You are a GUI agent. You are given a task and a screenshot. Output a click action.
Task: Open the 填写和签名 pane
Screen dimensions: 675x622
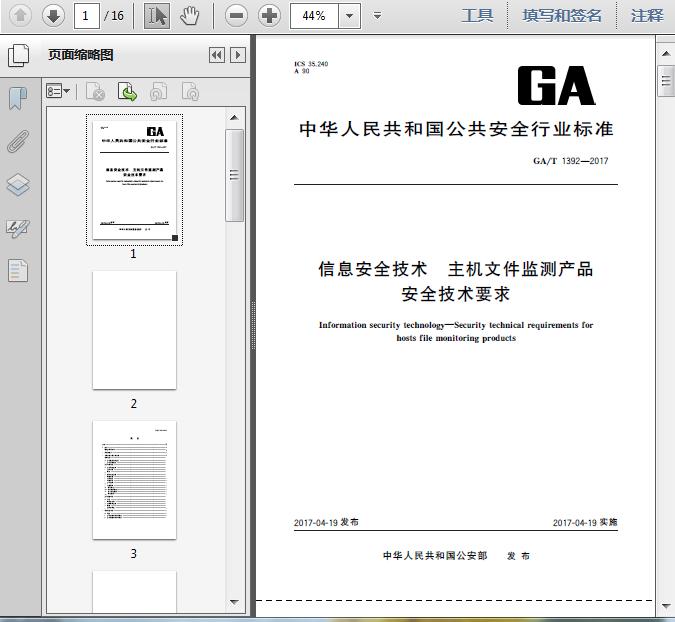tap(562, 16)
